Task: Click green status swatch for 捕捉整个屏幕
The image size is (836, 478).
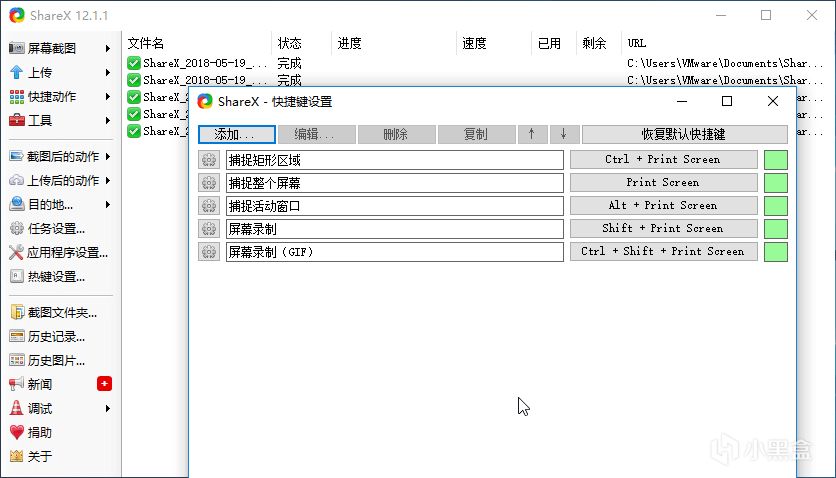Action: [x=776, y=183]
